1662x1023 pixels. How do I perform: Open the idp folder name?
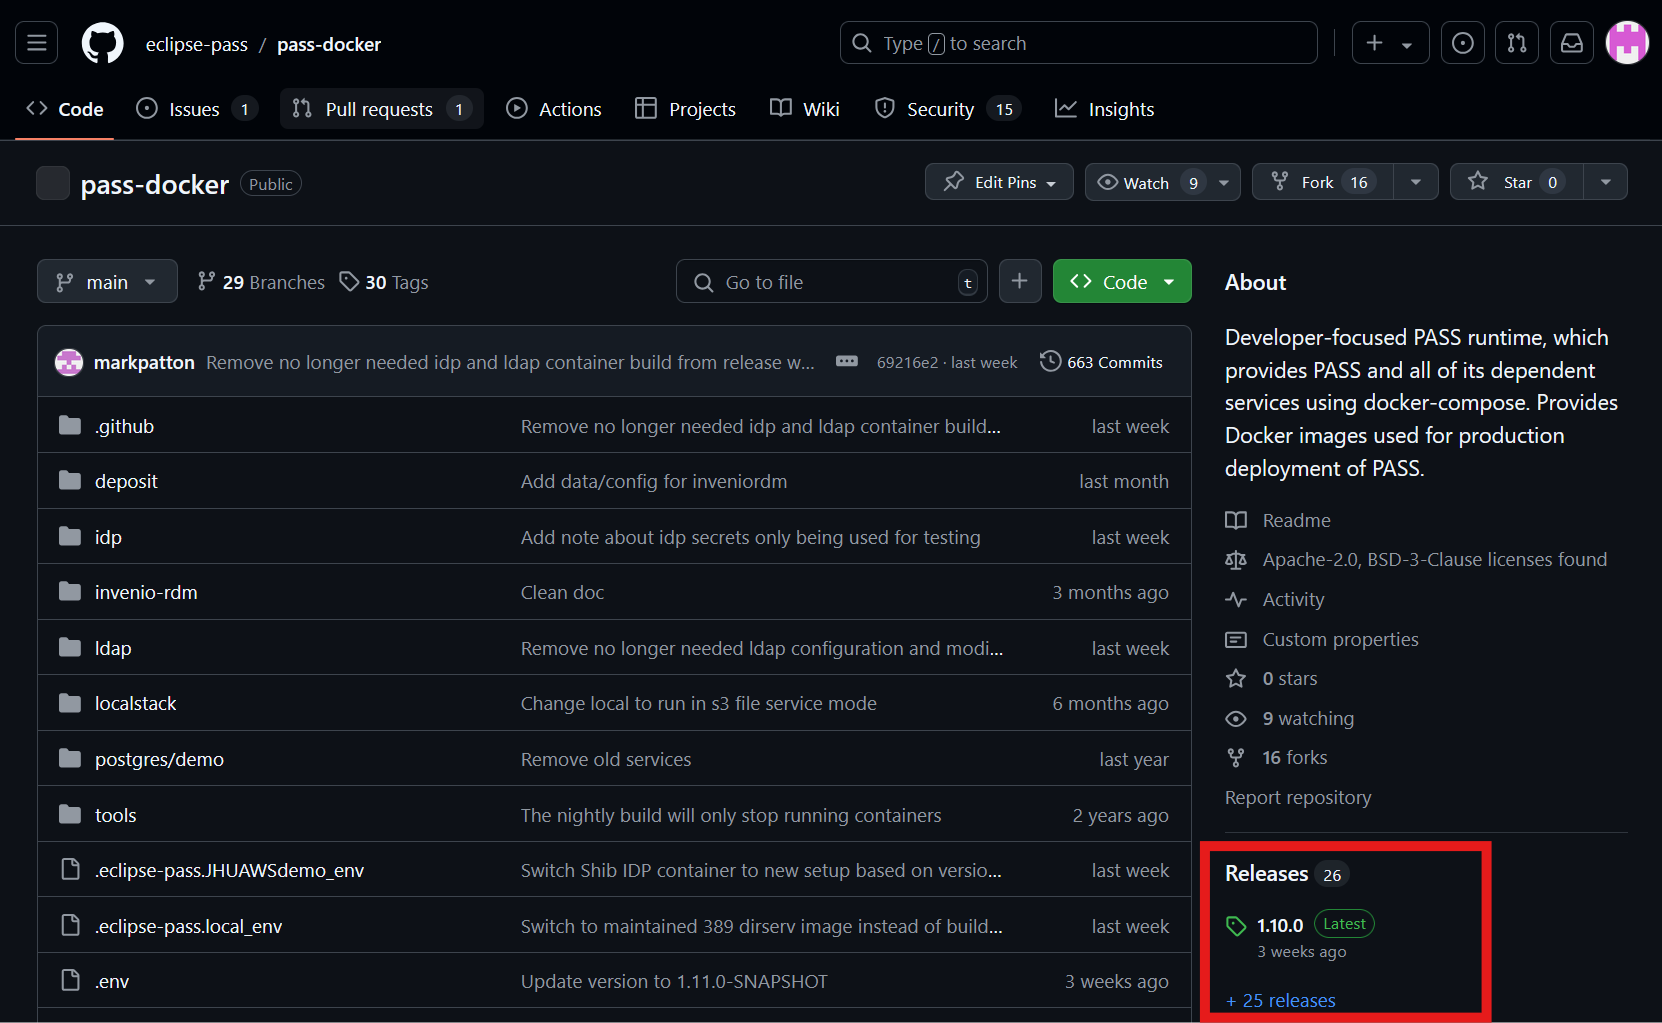click(108, 537)
